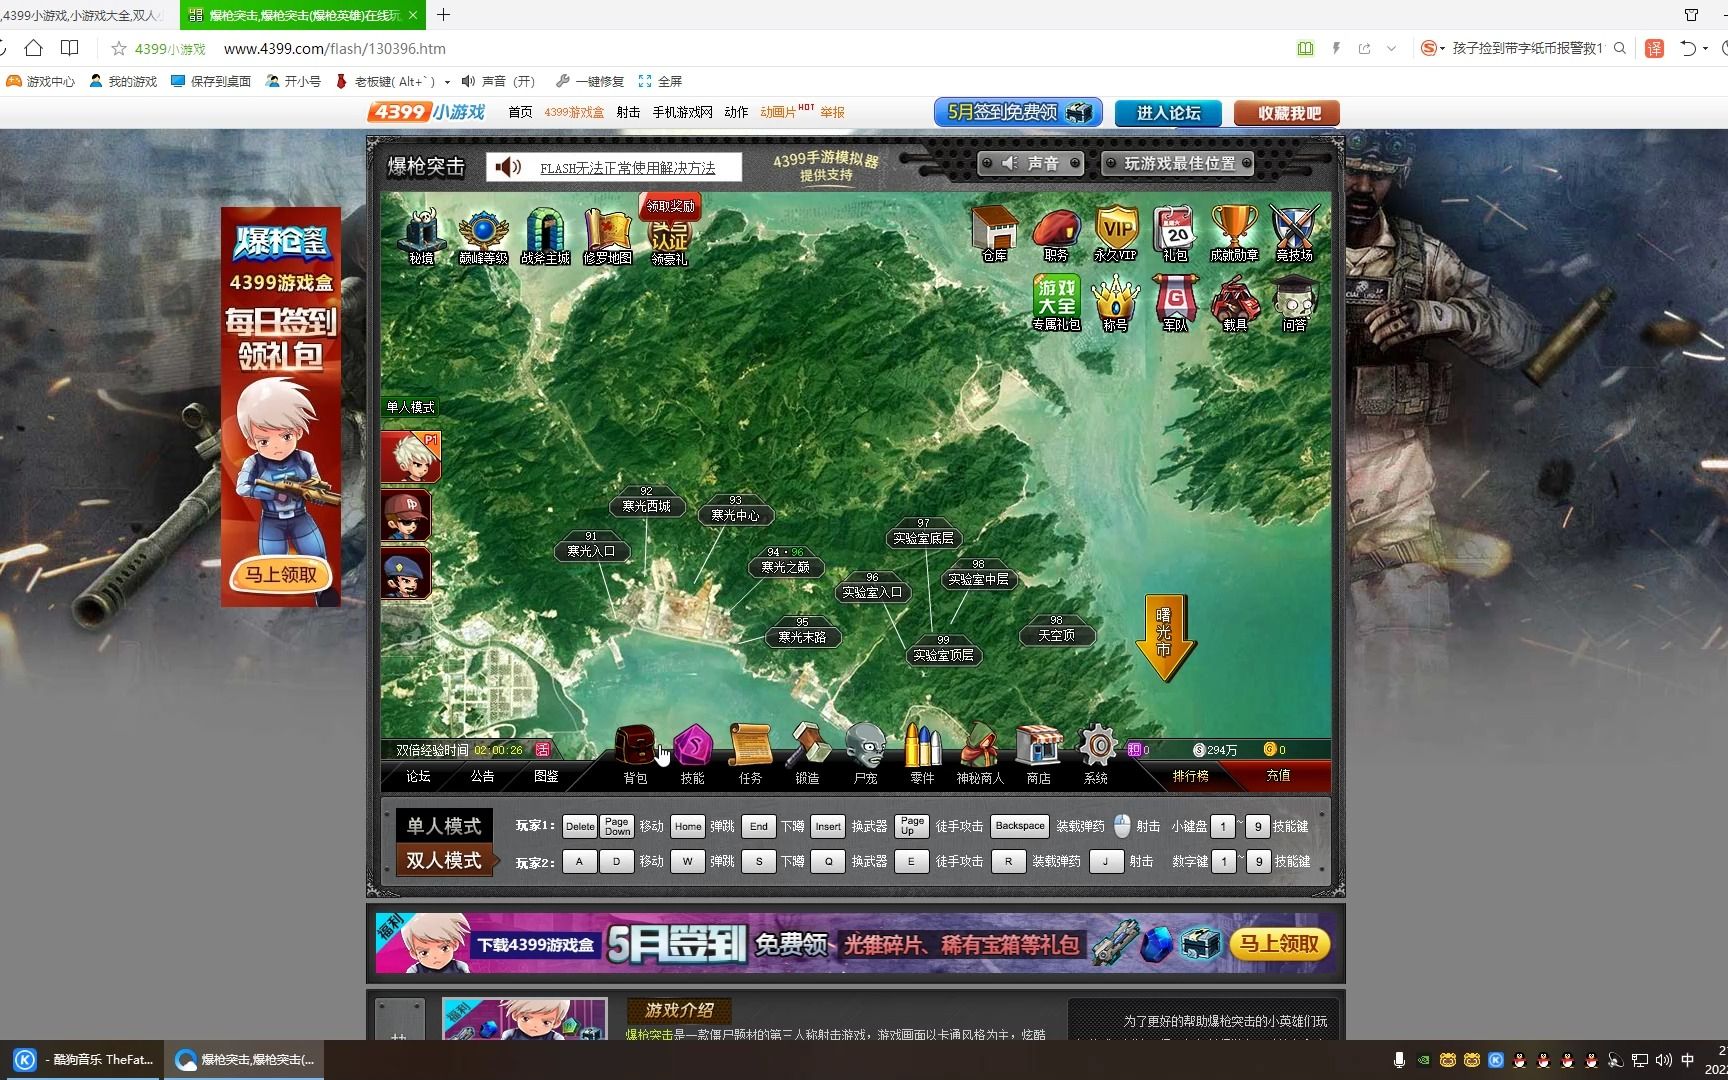The image size is (1728, 1080).
Task: Open the 秘境 skull tower icon
Action: [x=421, y=237]
